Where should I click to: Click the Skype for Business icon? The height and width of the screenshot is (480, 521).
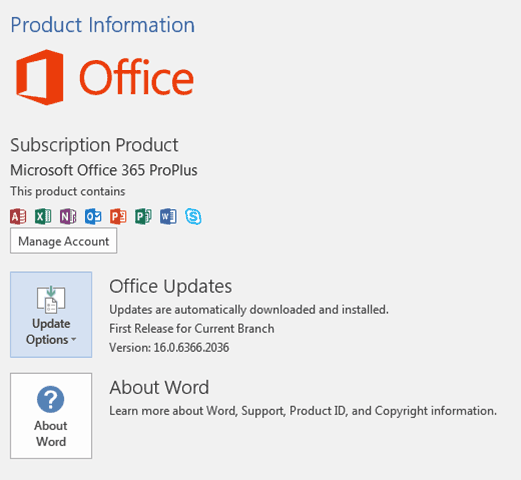point(193,217)
